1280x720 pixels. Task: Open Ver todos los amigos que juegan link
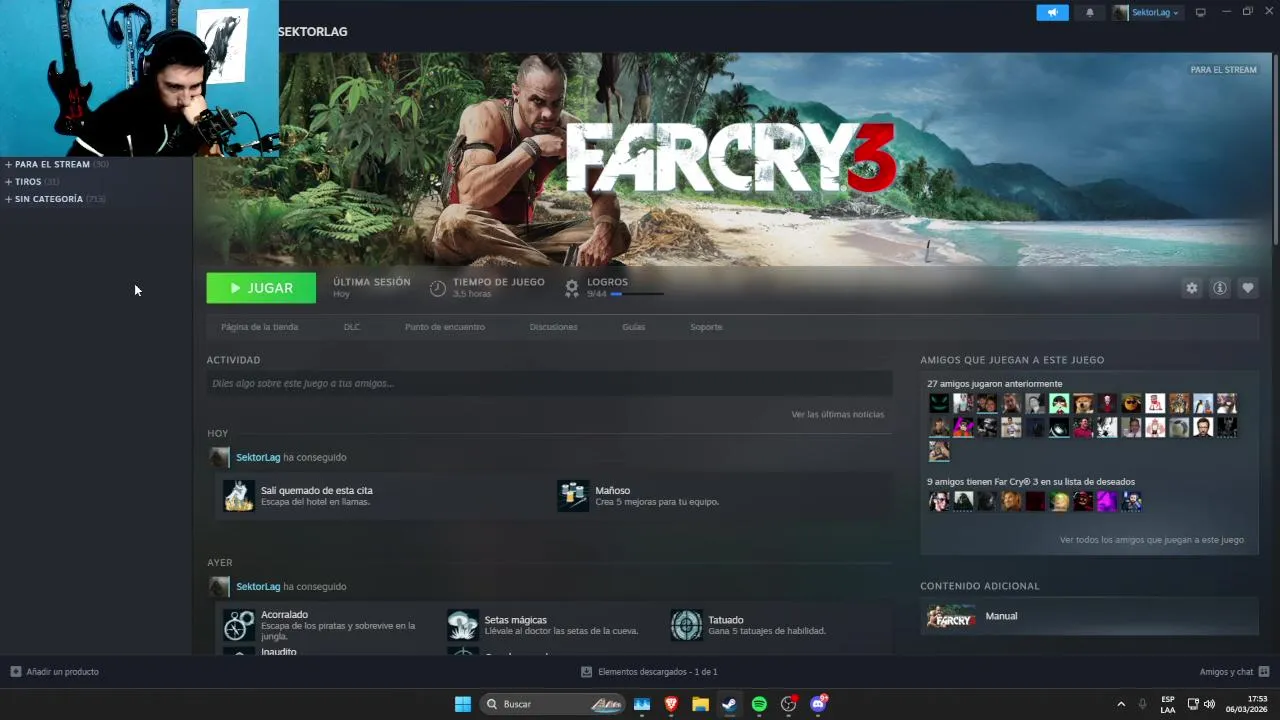1152,540
